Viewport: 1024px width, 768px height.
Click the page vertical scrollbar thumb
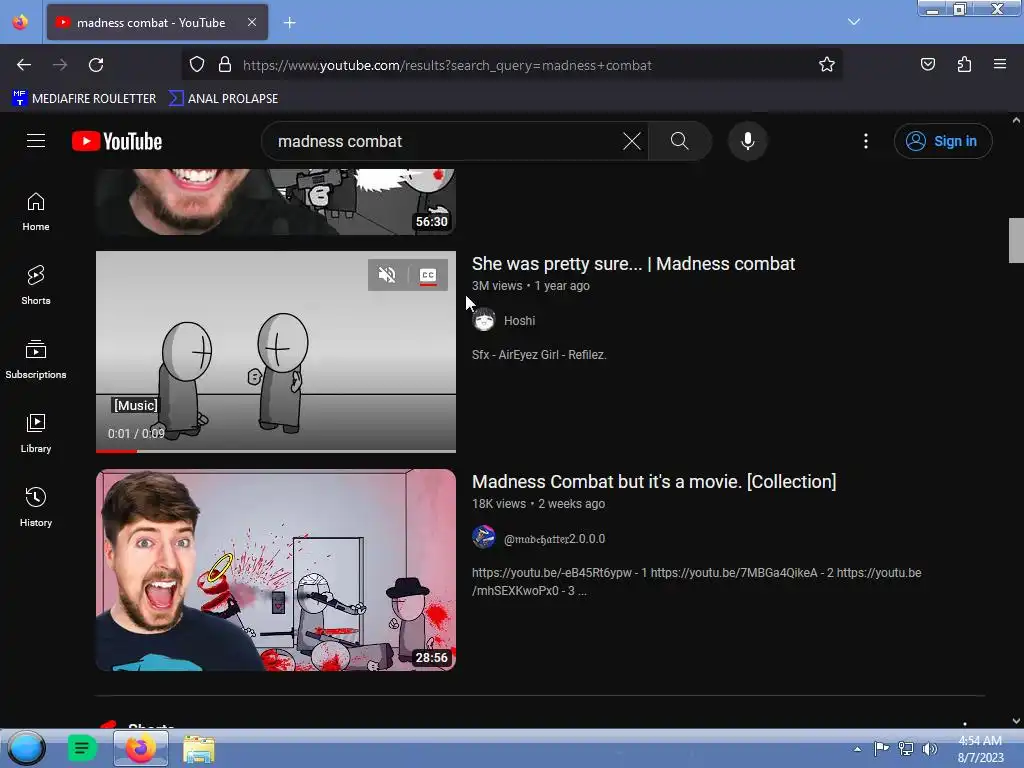(1016, 240)
